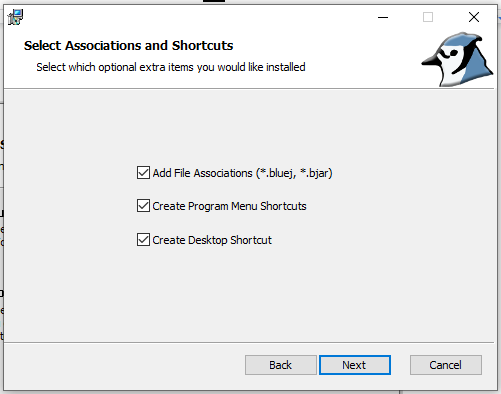The image size is (501, 394).
Task: Click the greyed-out maximize button
Action: [428, 17]
